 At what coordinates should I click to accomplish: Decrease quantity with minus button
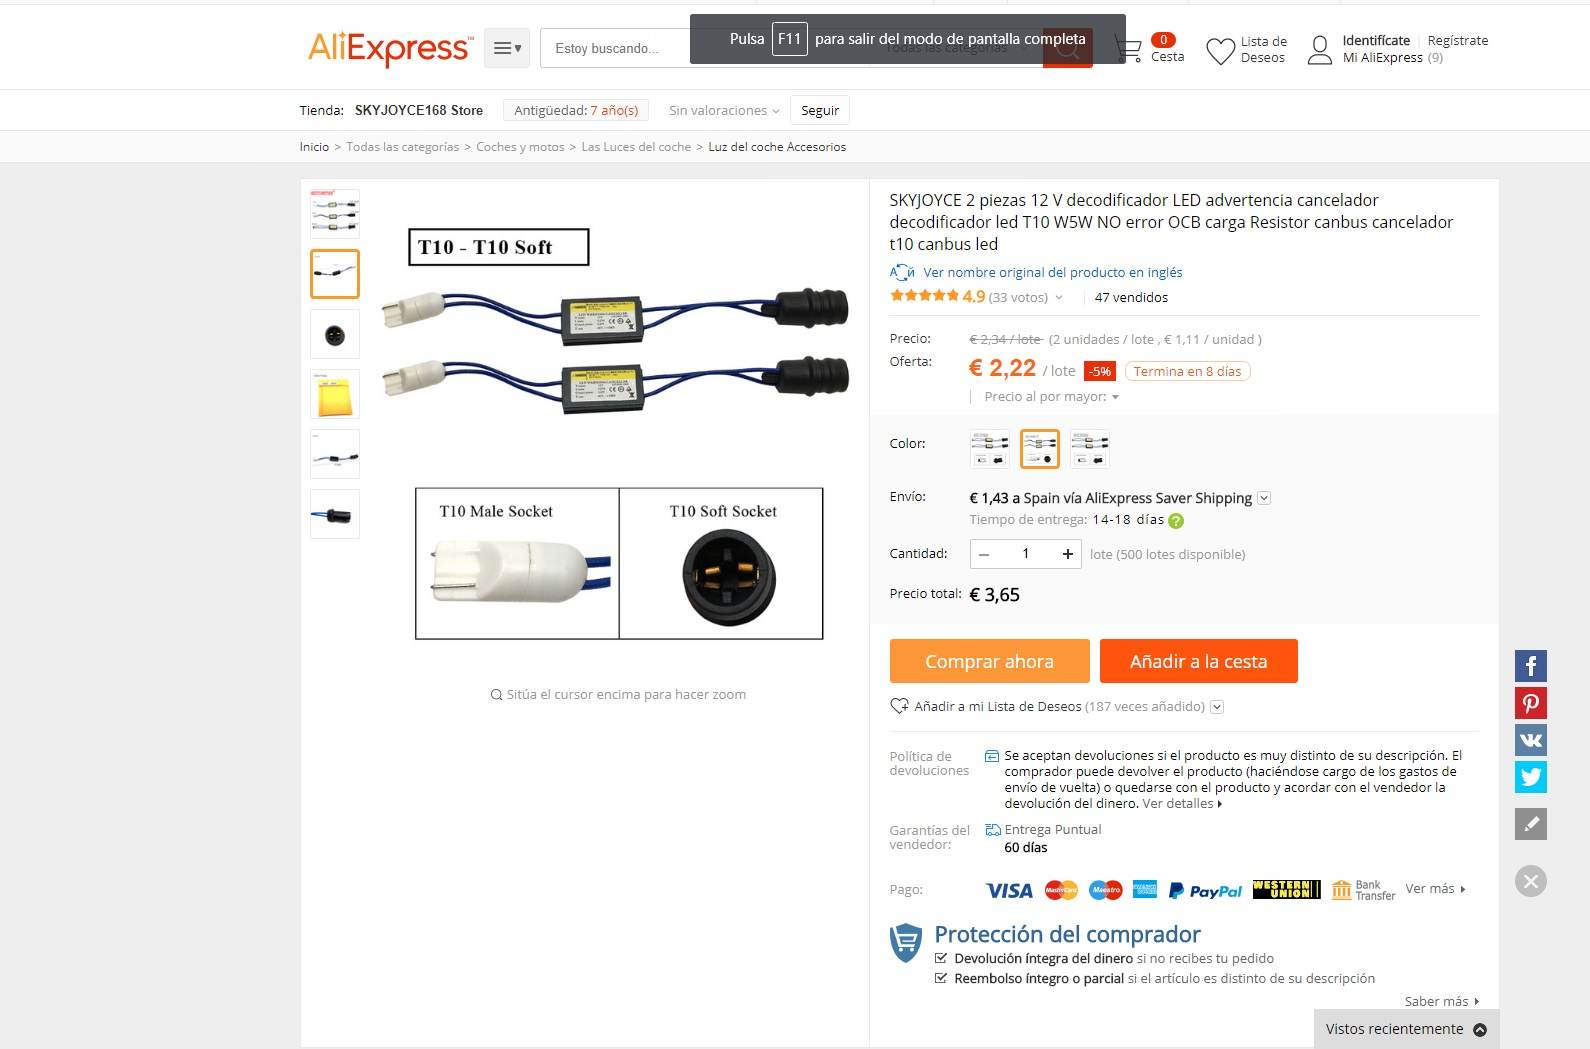tap(984, 554)
